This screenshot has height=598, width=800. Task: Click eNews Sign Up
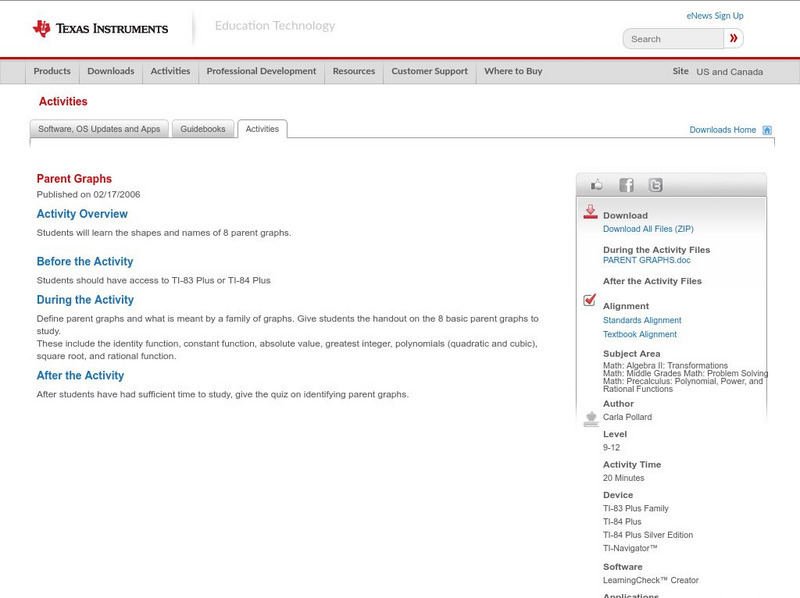714,15
